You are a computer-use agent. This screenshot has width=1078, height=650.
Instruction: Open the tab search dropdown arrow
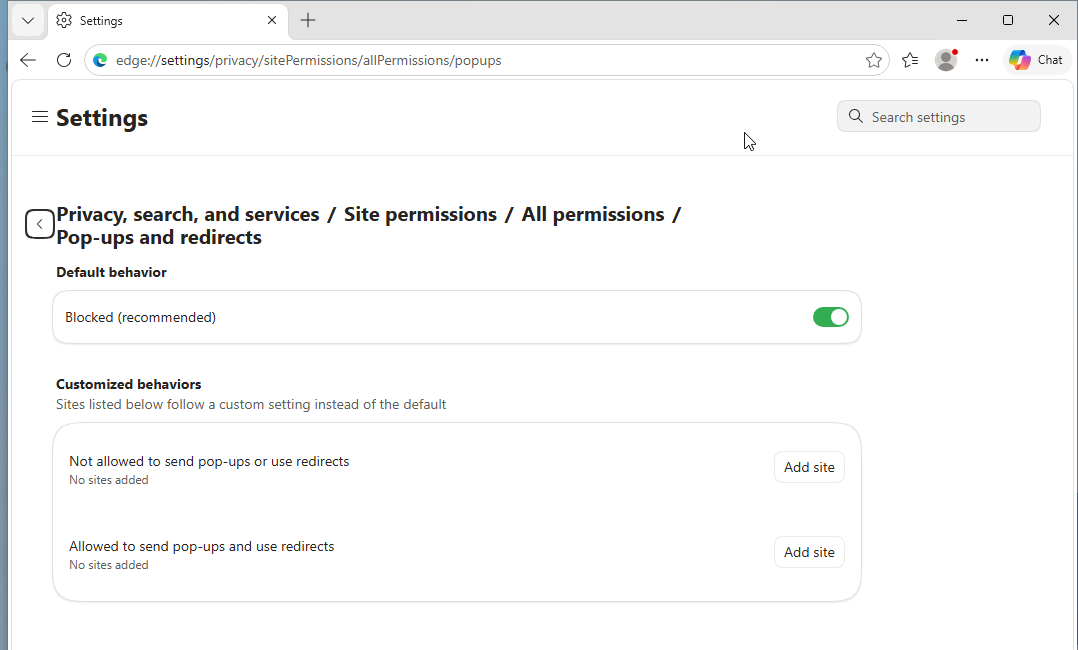coord(28,21)
